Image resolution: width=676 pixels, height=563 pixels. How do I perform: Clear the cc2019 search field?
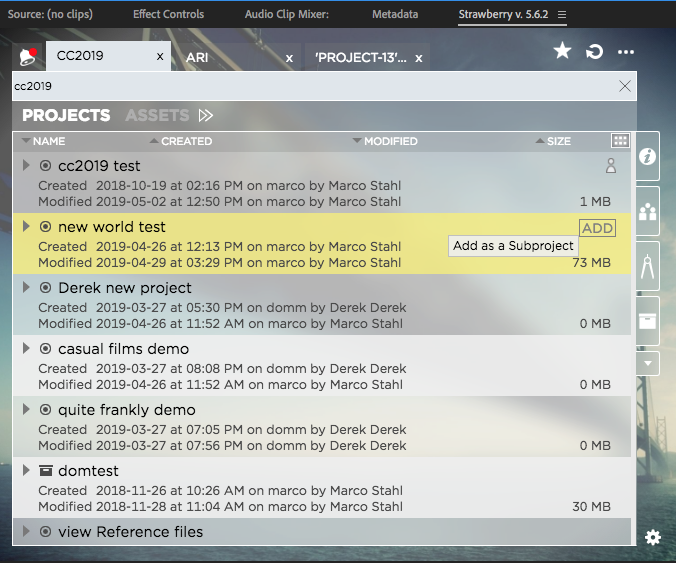coord(625,86)
